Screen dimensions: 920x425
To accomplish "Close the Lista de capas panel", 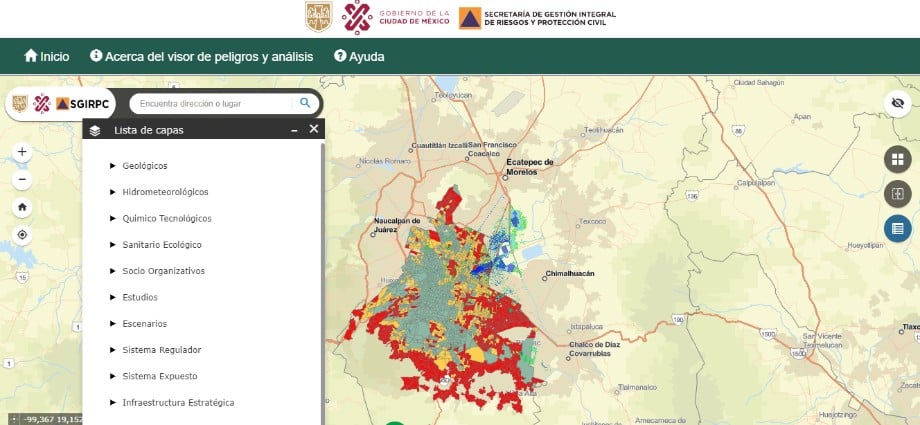I will pyautogui.click(x=314, y=129).
